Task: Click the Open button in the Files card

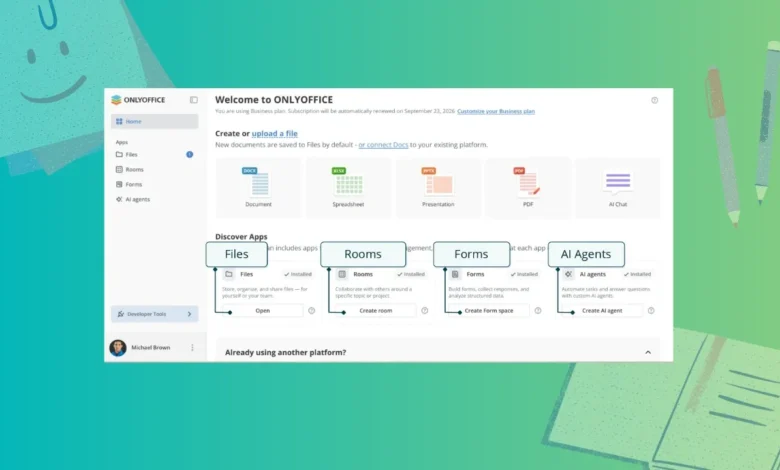Action: 263,311
